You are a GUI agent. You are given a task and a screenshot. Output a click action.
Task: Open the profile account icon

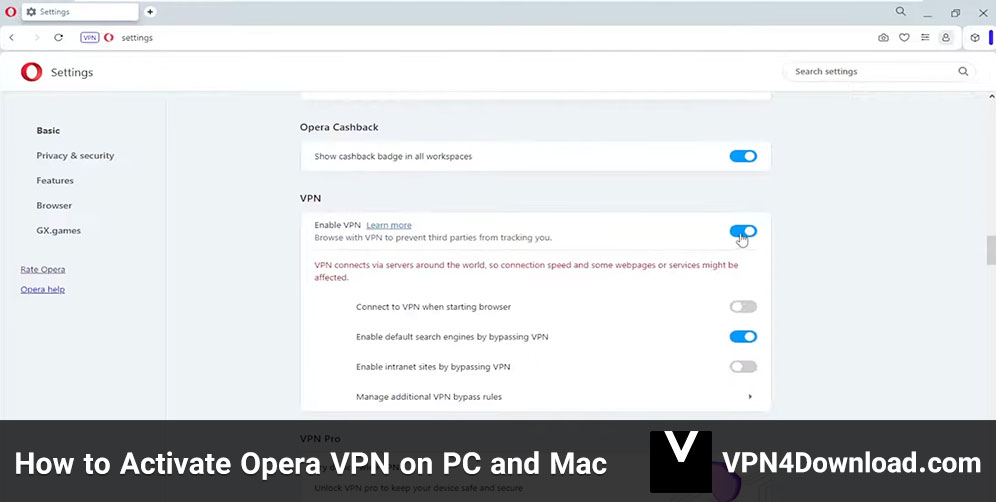click(x=946, y=38)
